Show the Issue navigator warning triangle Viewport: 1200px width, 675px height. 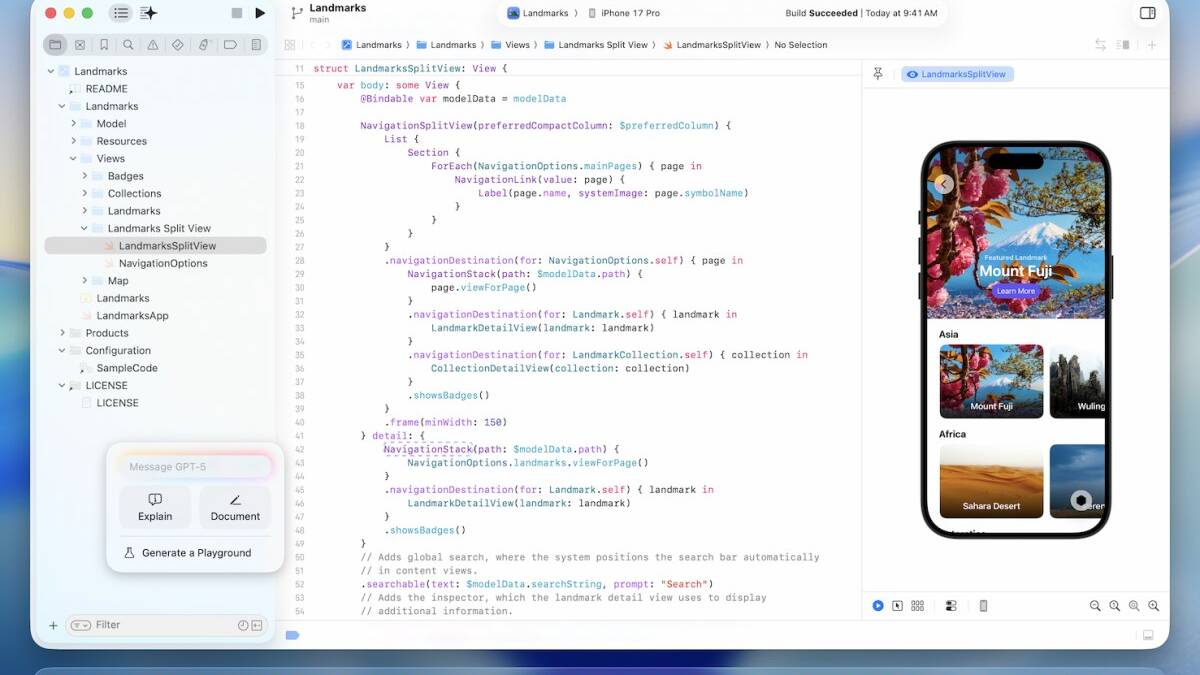pos(153,45)
